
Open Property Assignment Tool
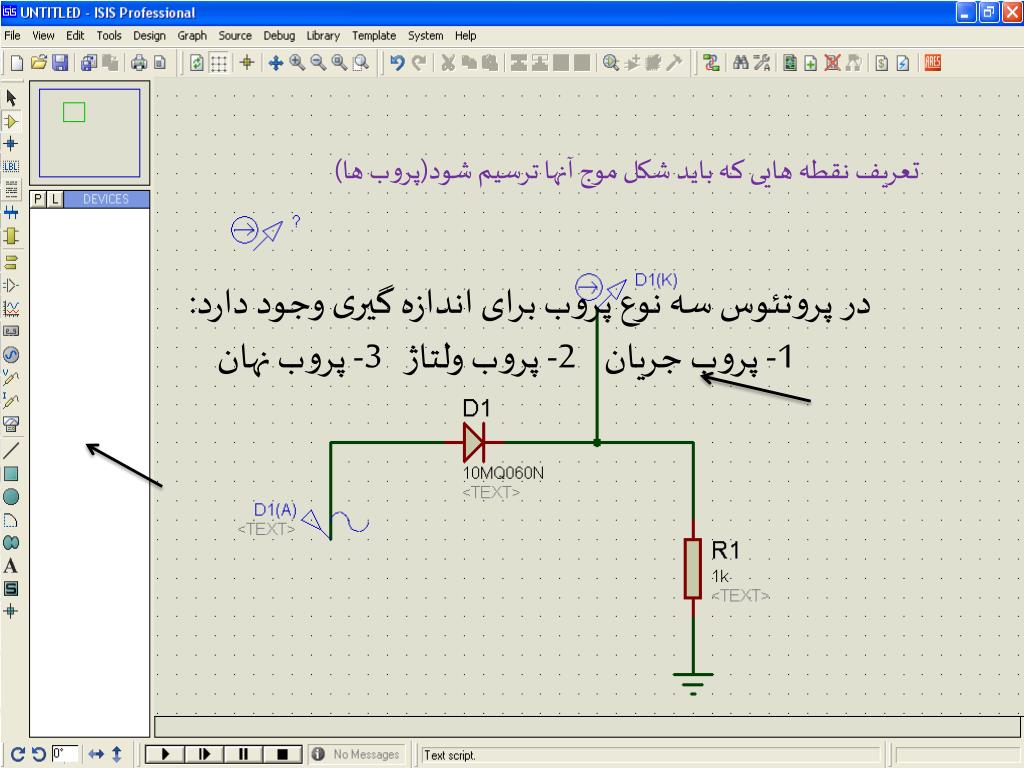(x=761, y=63)
